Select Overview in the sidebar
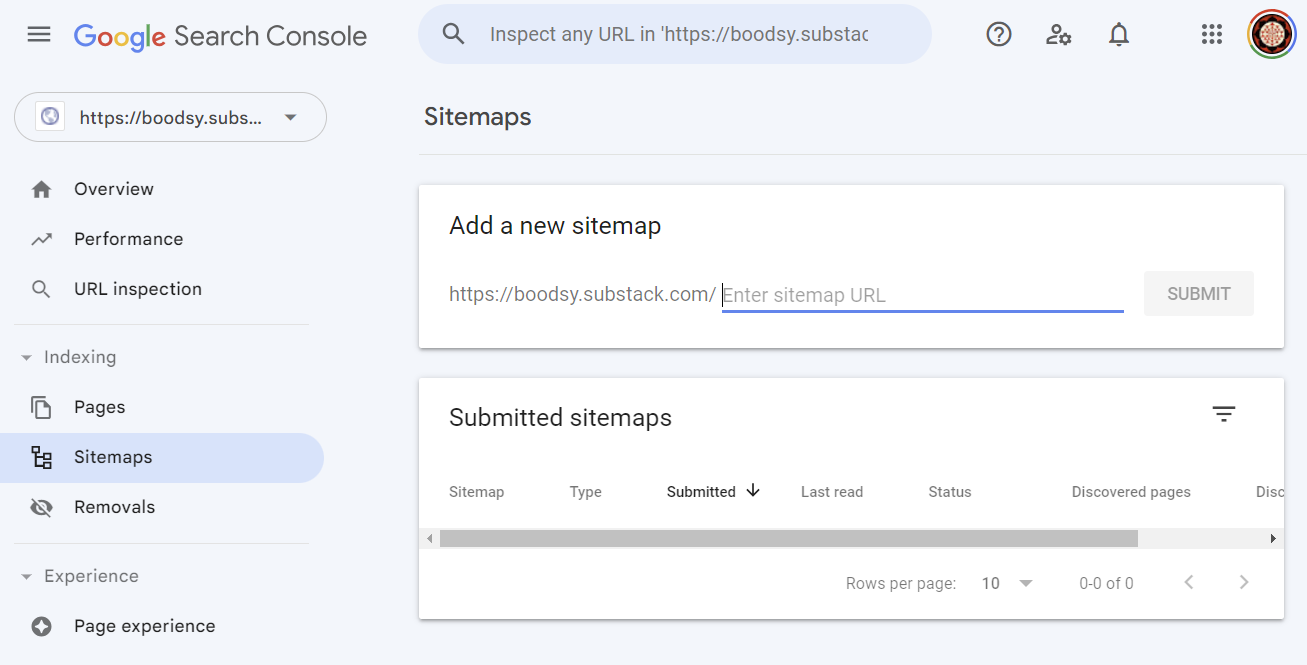 [x=113, y=188]
